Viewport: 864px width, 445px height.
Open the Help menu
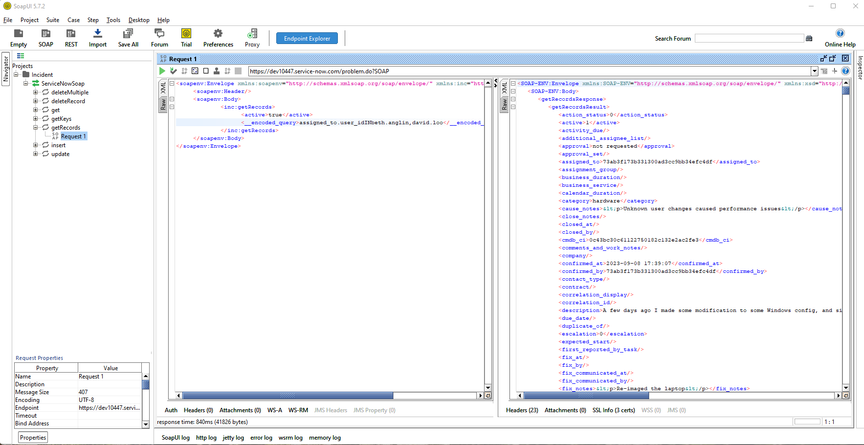164,20
